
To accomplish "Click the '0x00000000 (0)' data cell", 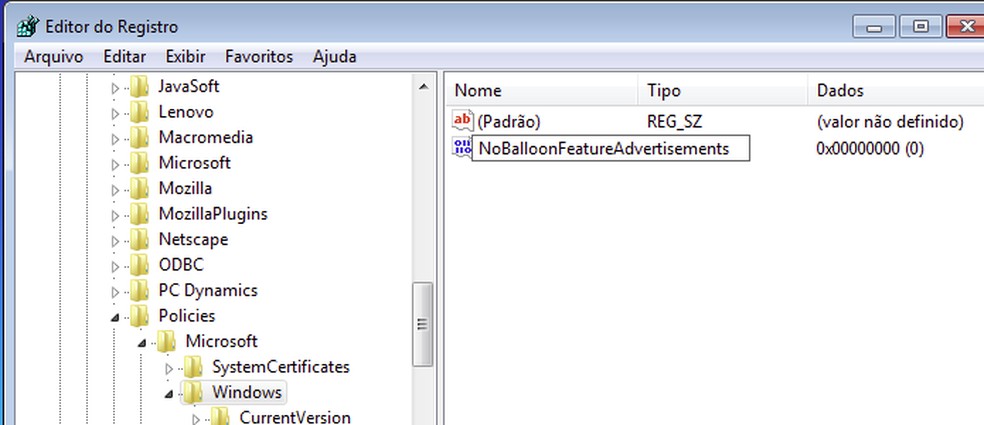I will (x=870, y=149).
